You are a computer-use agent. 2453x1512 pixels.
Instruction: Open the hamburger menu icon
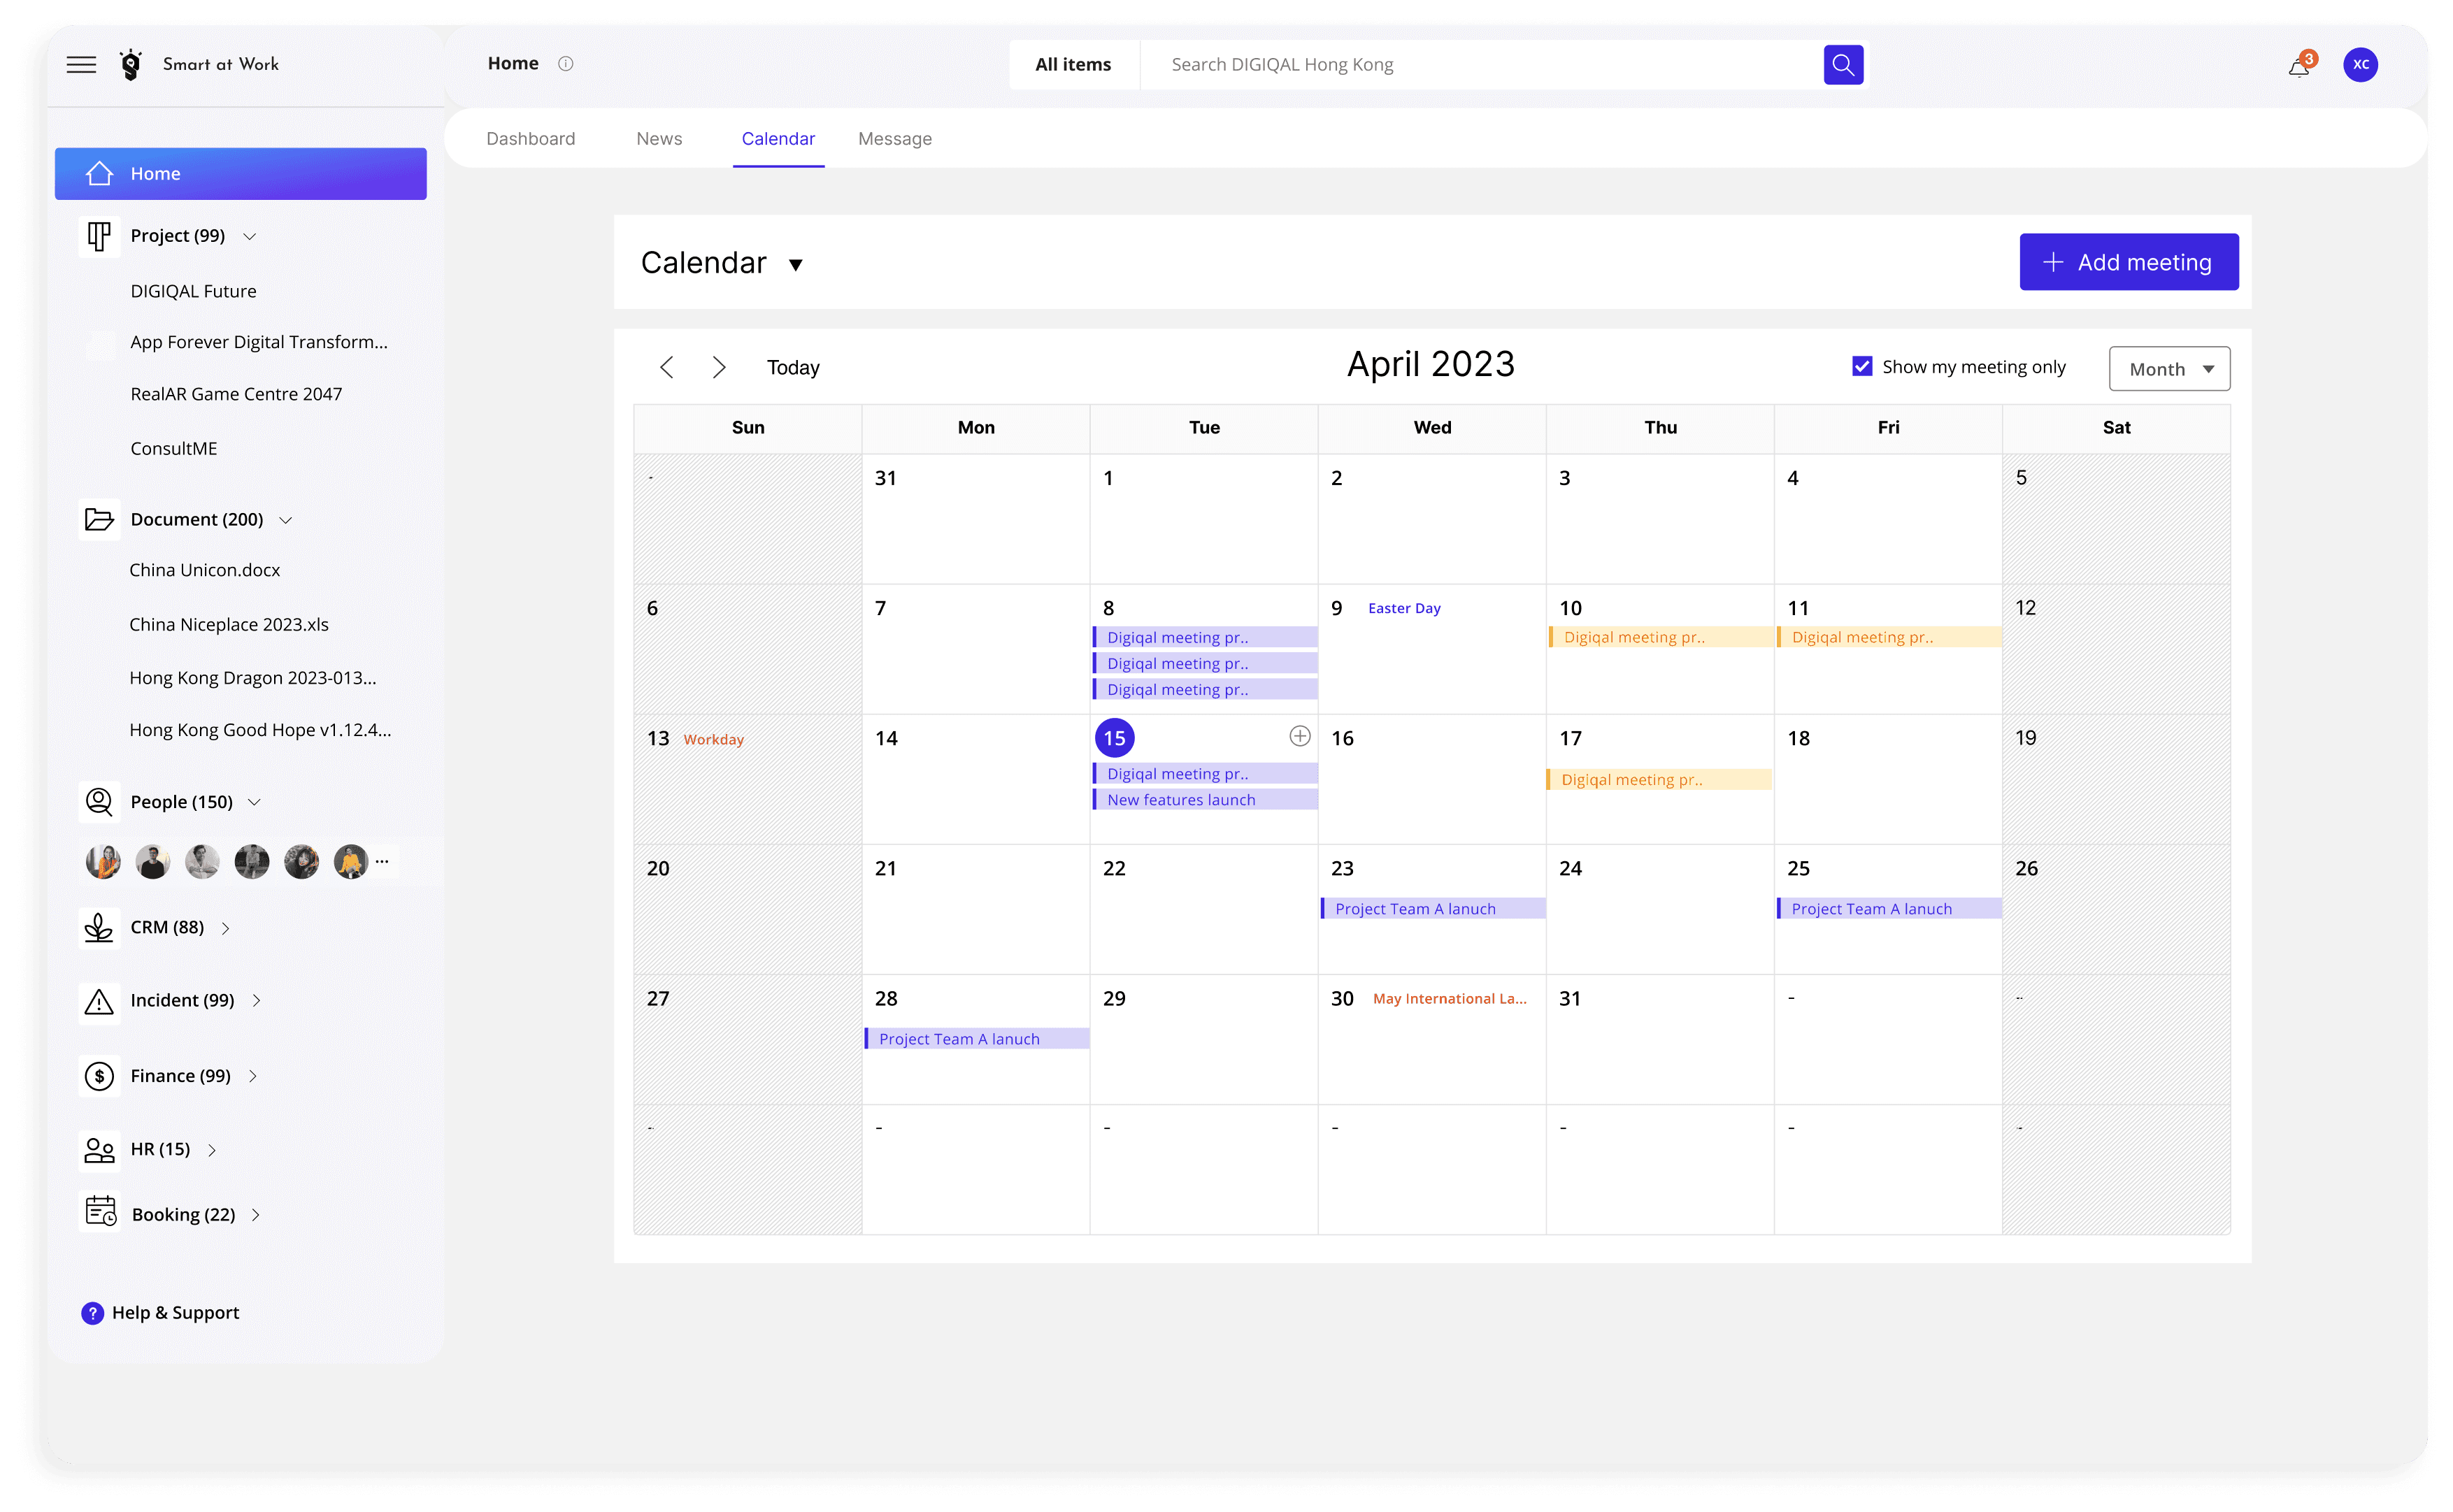[81, 65]
